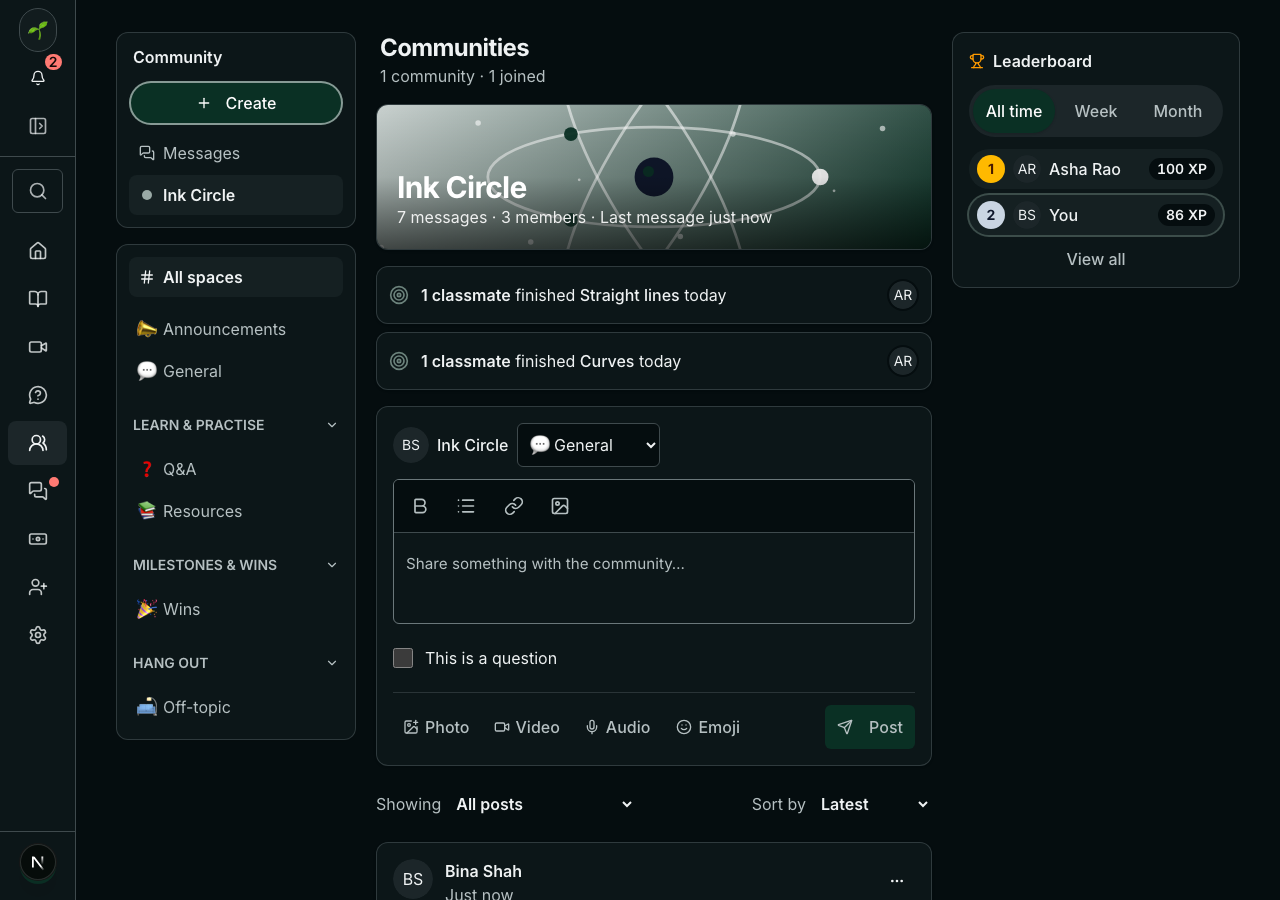This screenshot has width=1280, height=900.
Task: Open the notifications bell
Action: tap(38, 78)
